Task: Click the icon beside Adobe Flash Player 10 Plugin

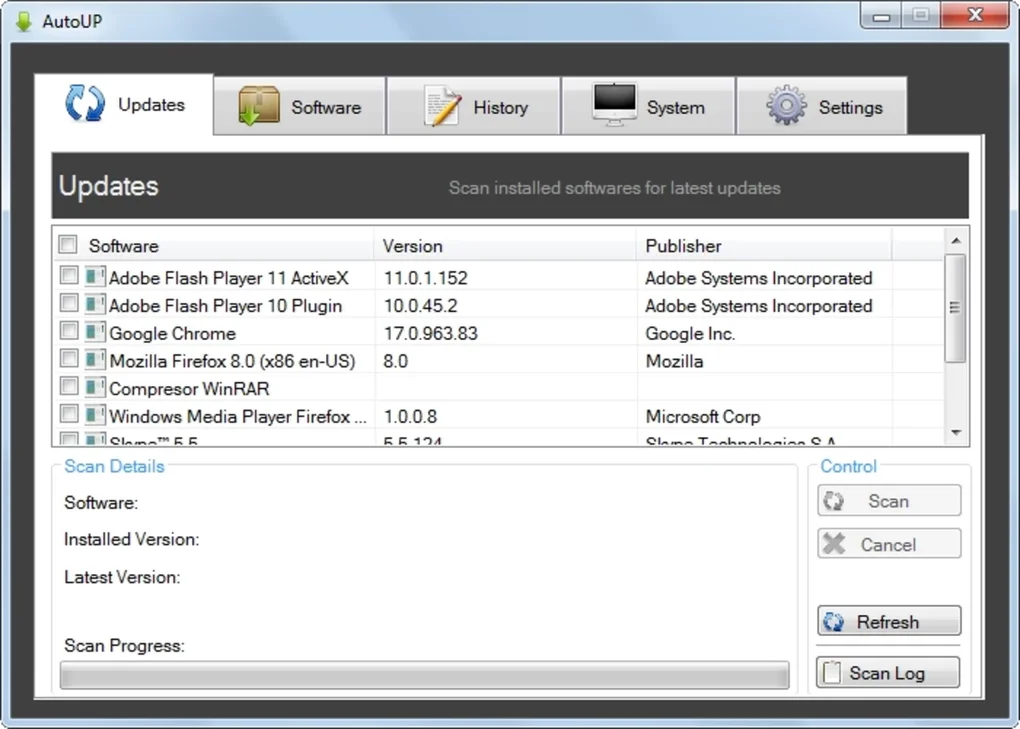Action: click(x=94, y=305)
